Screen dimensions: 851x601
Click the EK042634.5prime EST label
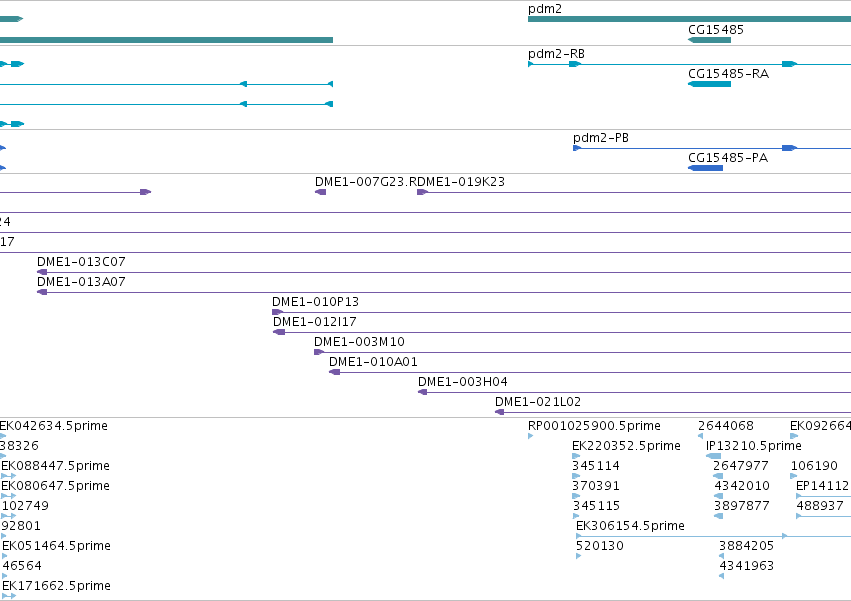coord(54,426)
